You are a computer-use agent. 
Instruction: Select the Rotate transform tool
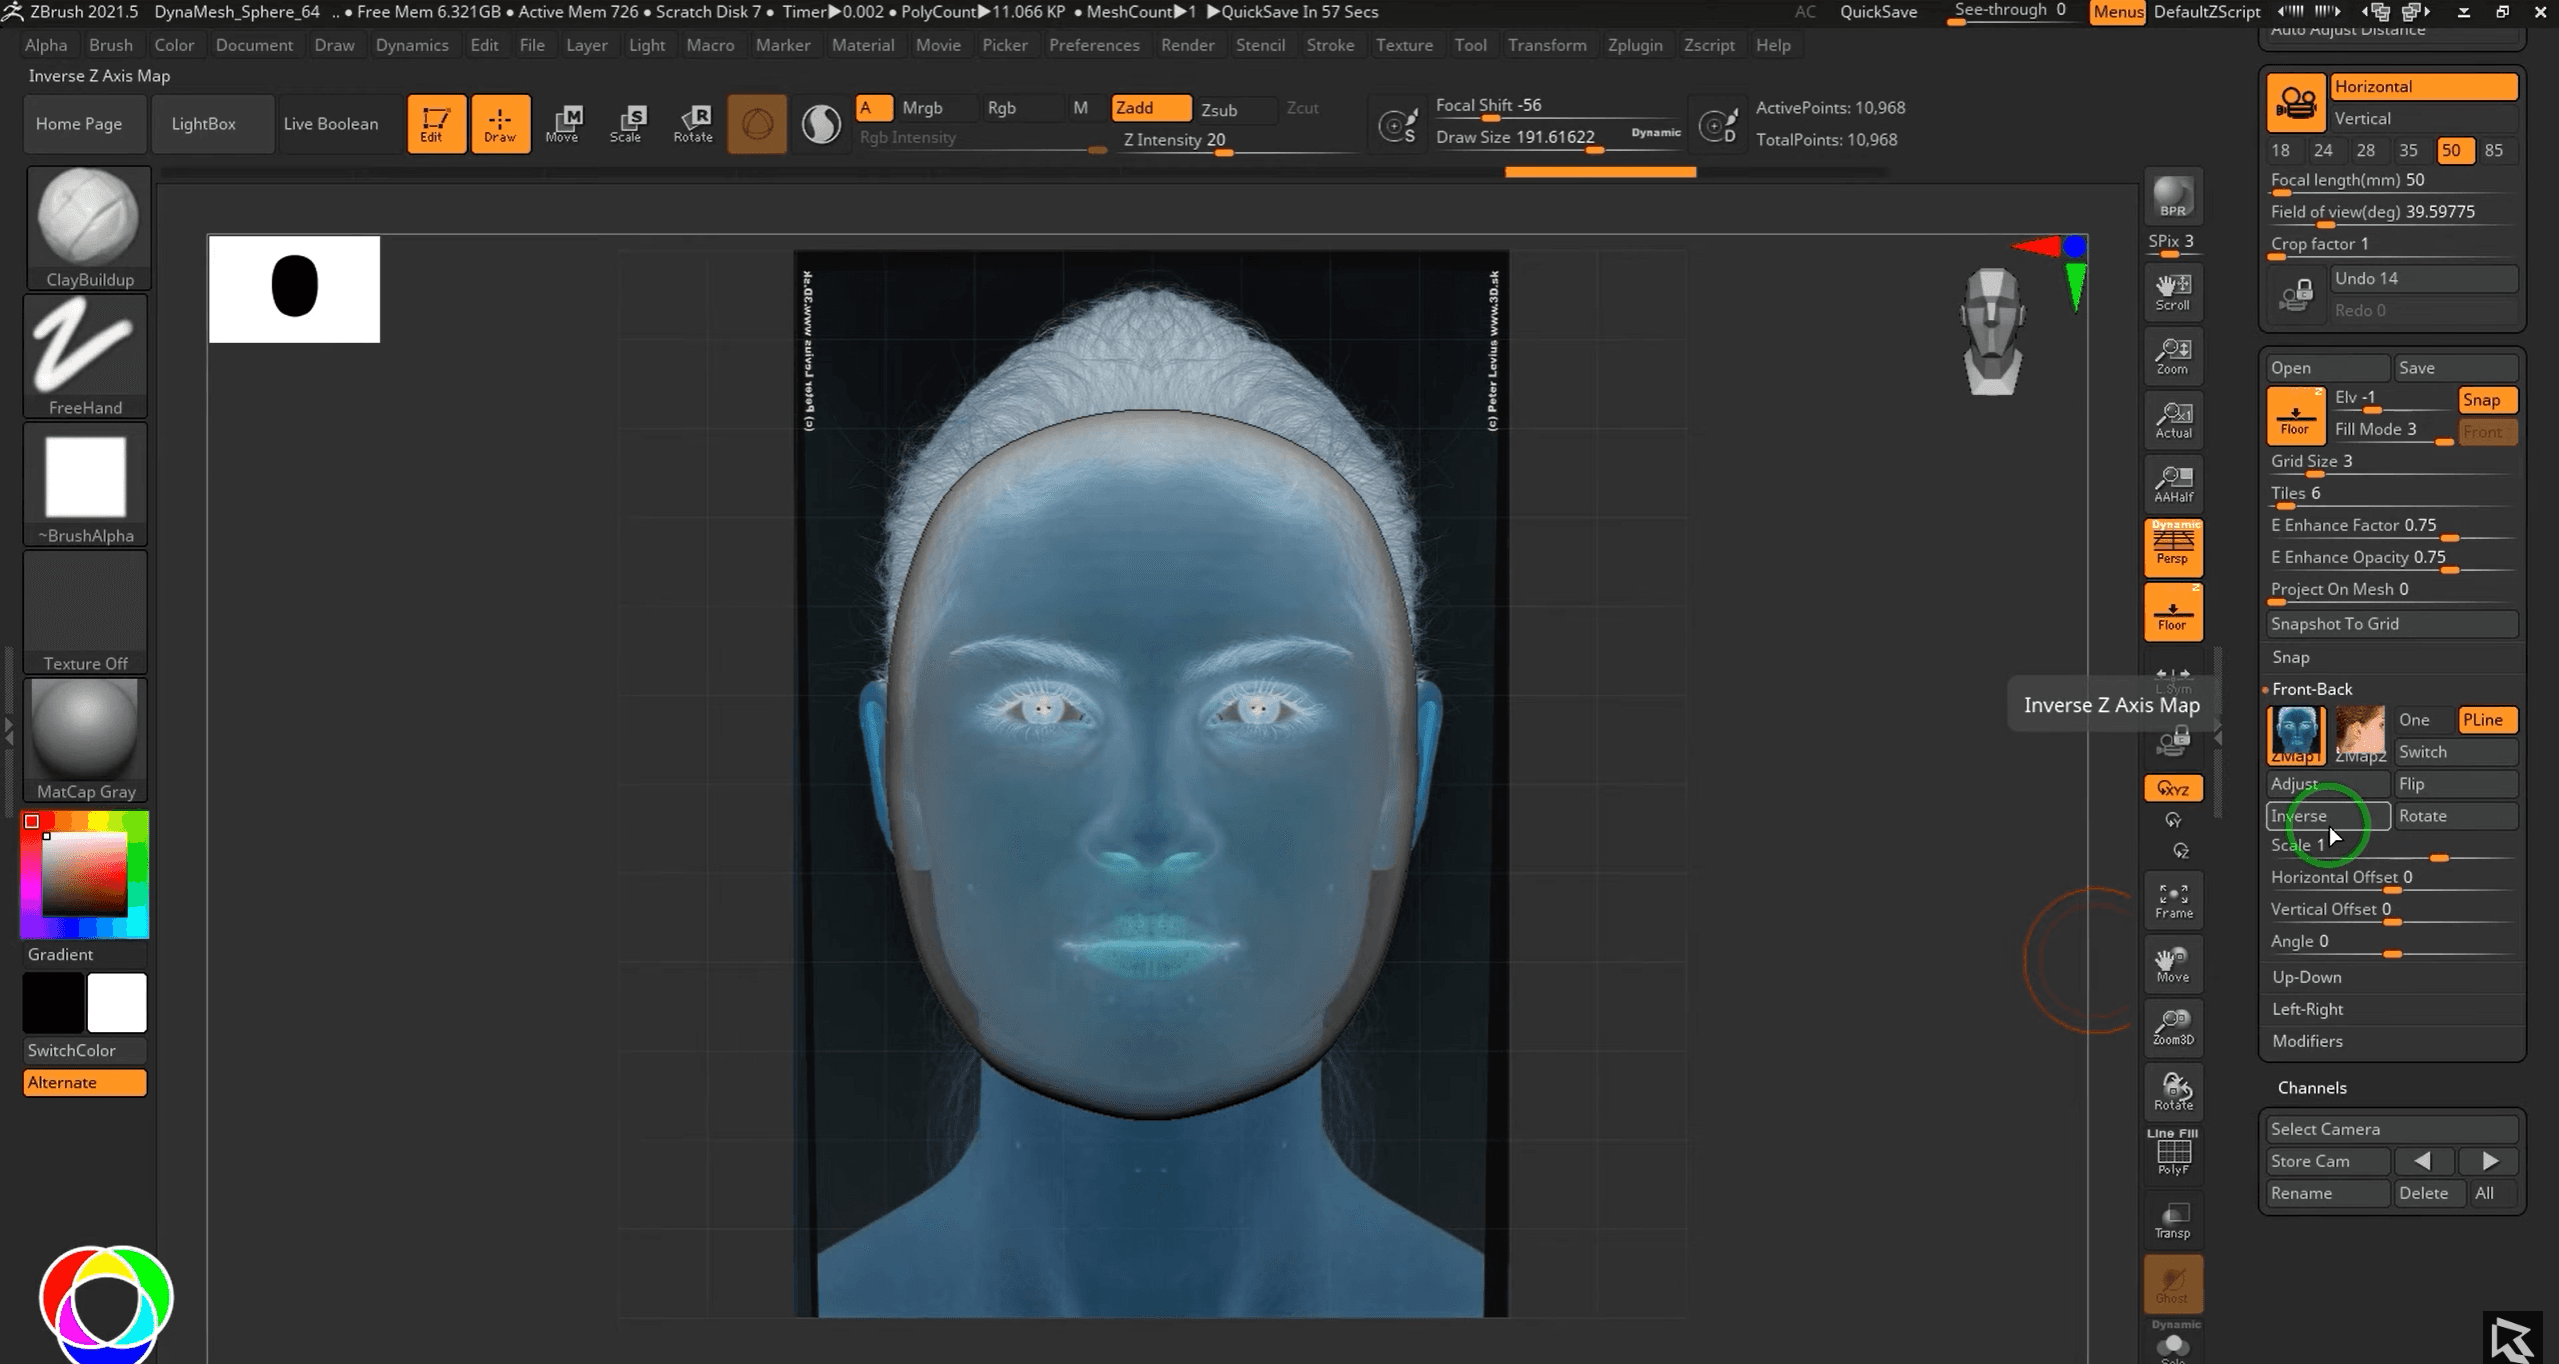point(692,124)
